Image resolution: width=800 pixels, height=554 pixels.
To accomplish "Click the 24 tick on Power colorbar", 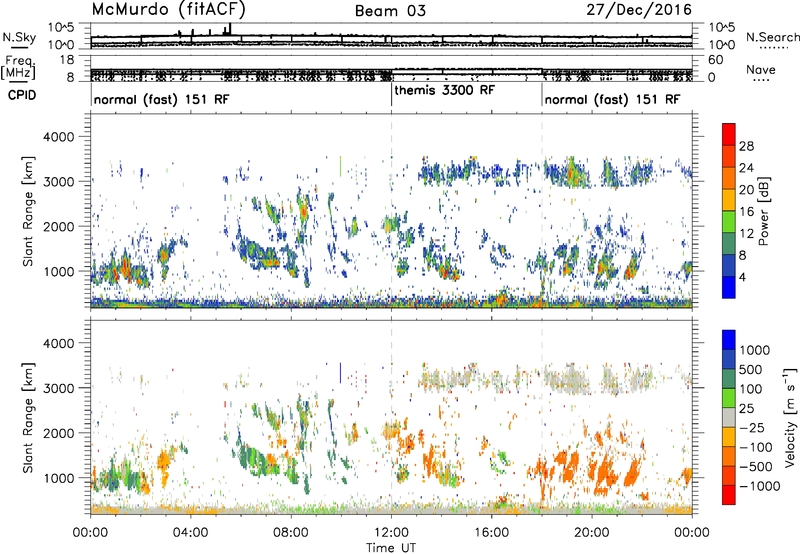I will click(x=746, y=168).
